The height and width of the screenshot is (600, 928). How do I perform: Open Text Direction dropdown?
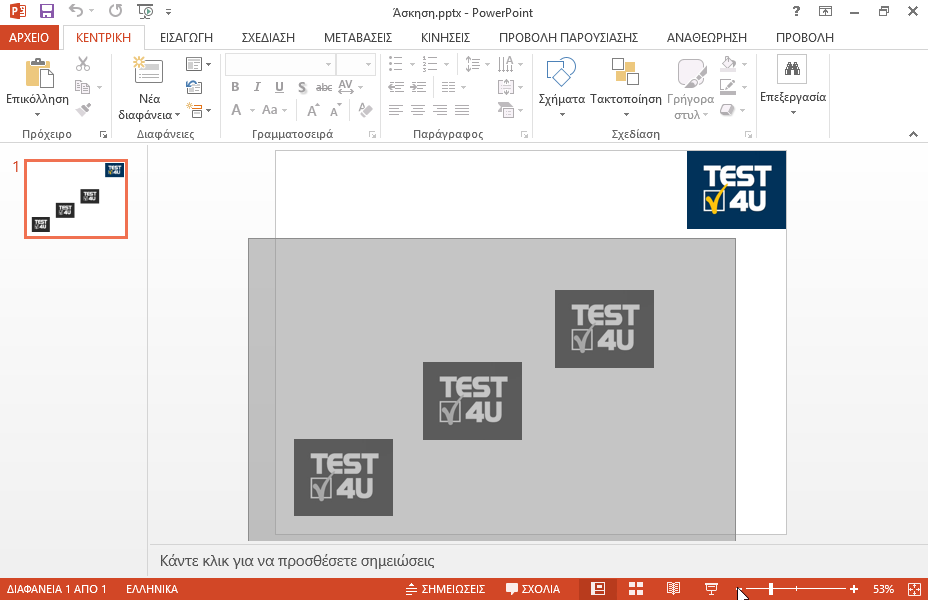(510, 64)
